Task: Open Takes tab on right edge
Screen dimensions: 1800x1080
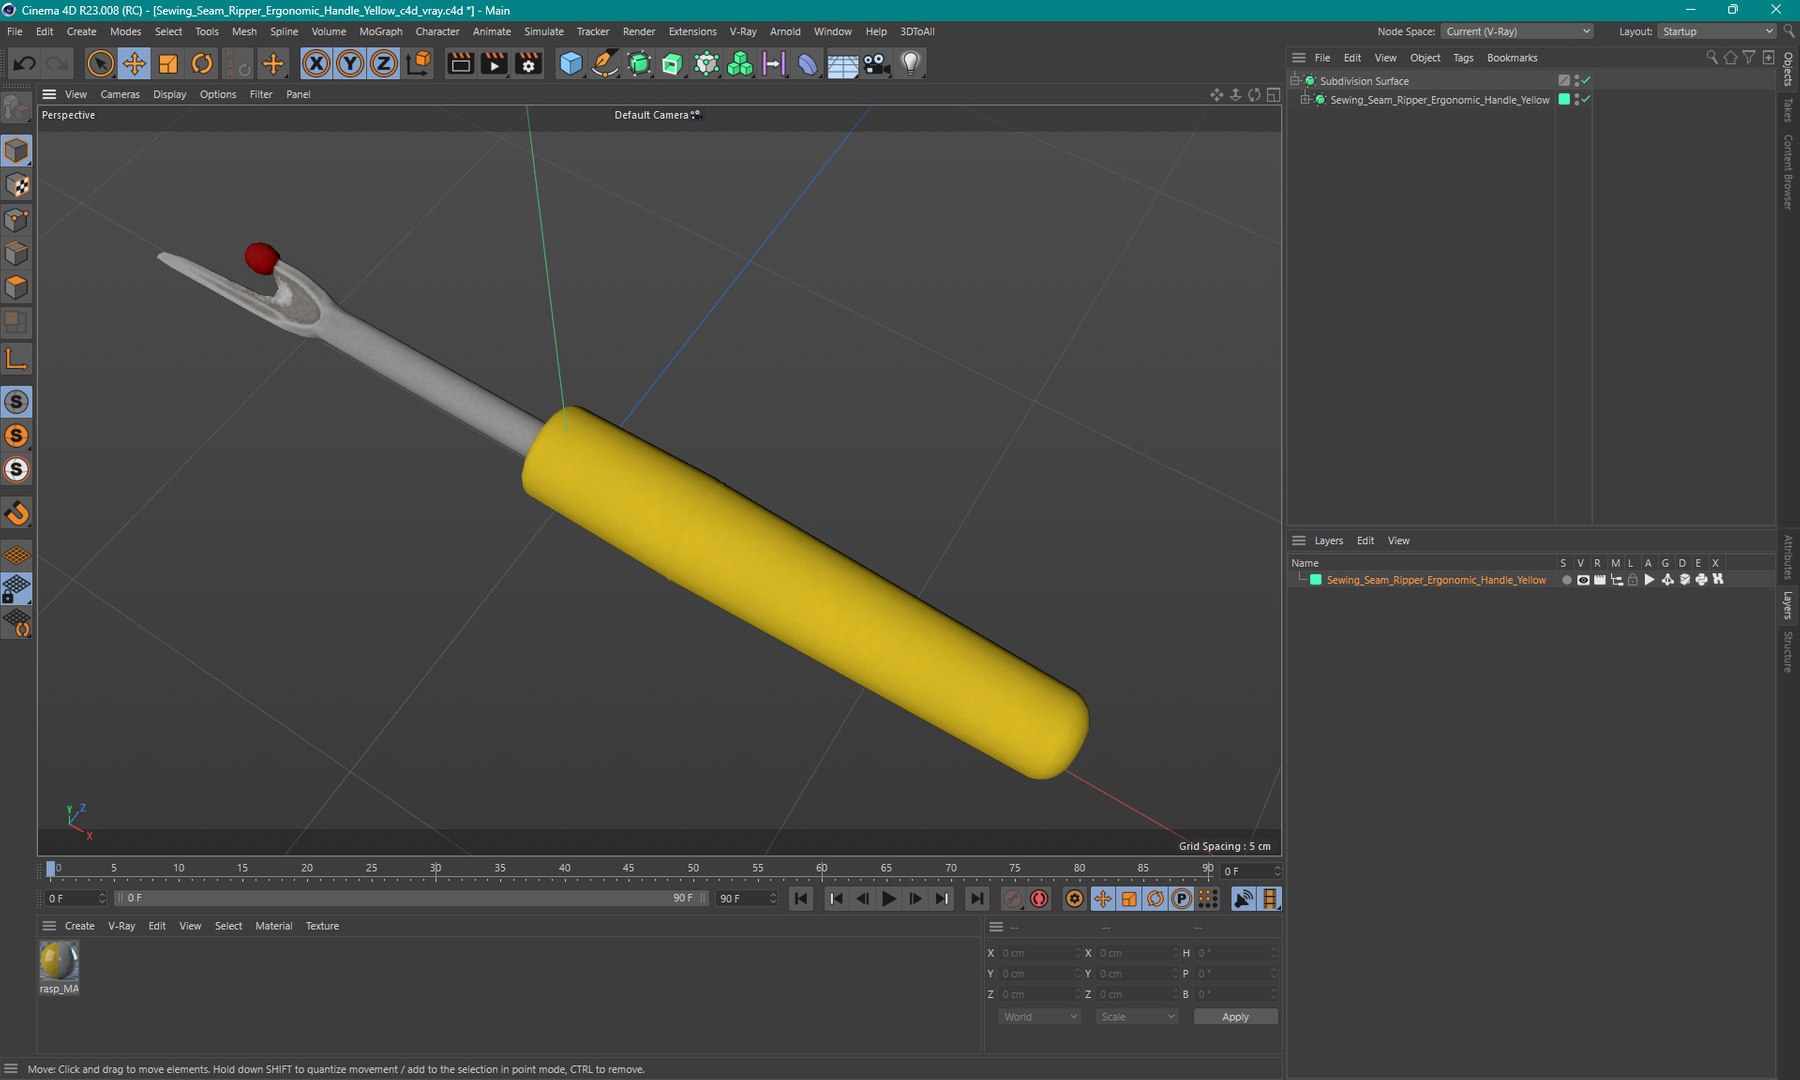Action: 1788,110
